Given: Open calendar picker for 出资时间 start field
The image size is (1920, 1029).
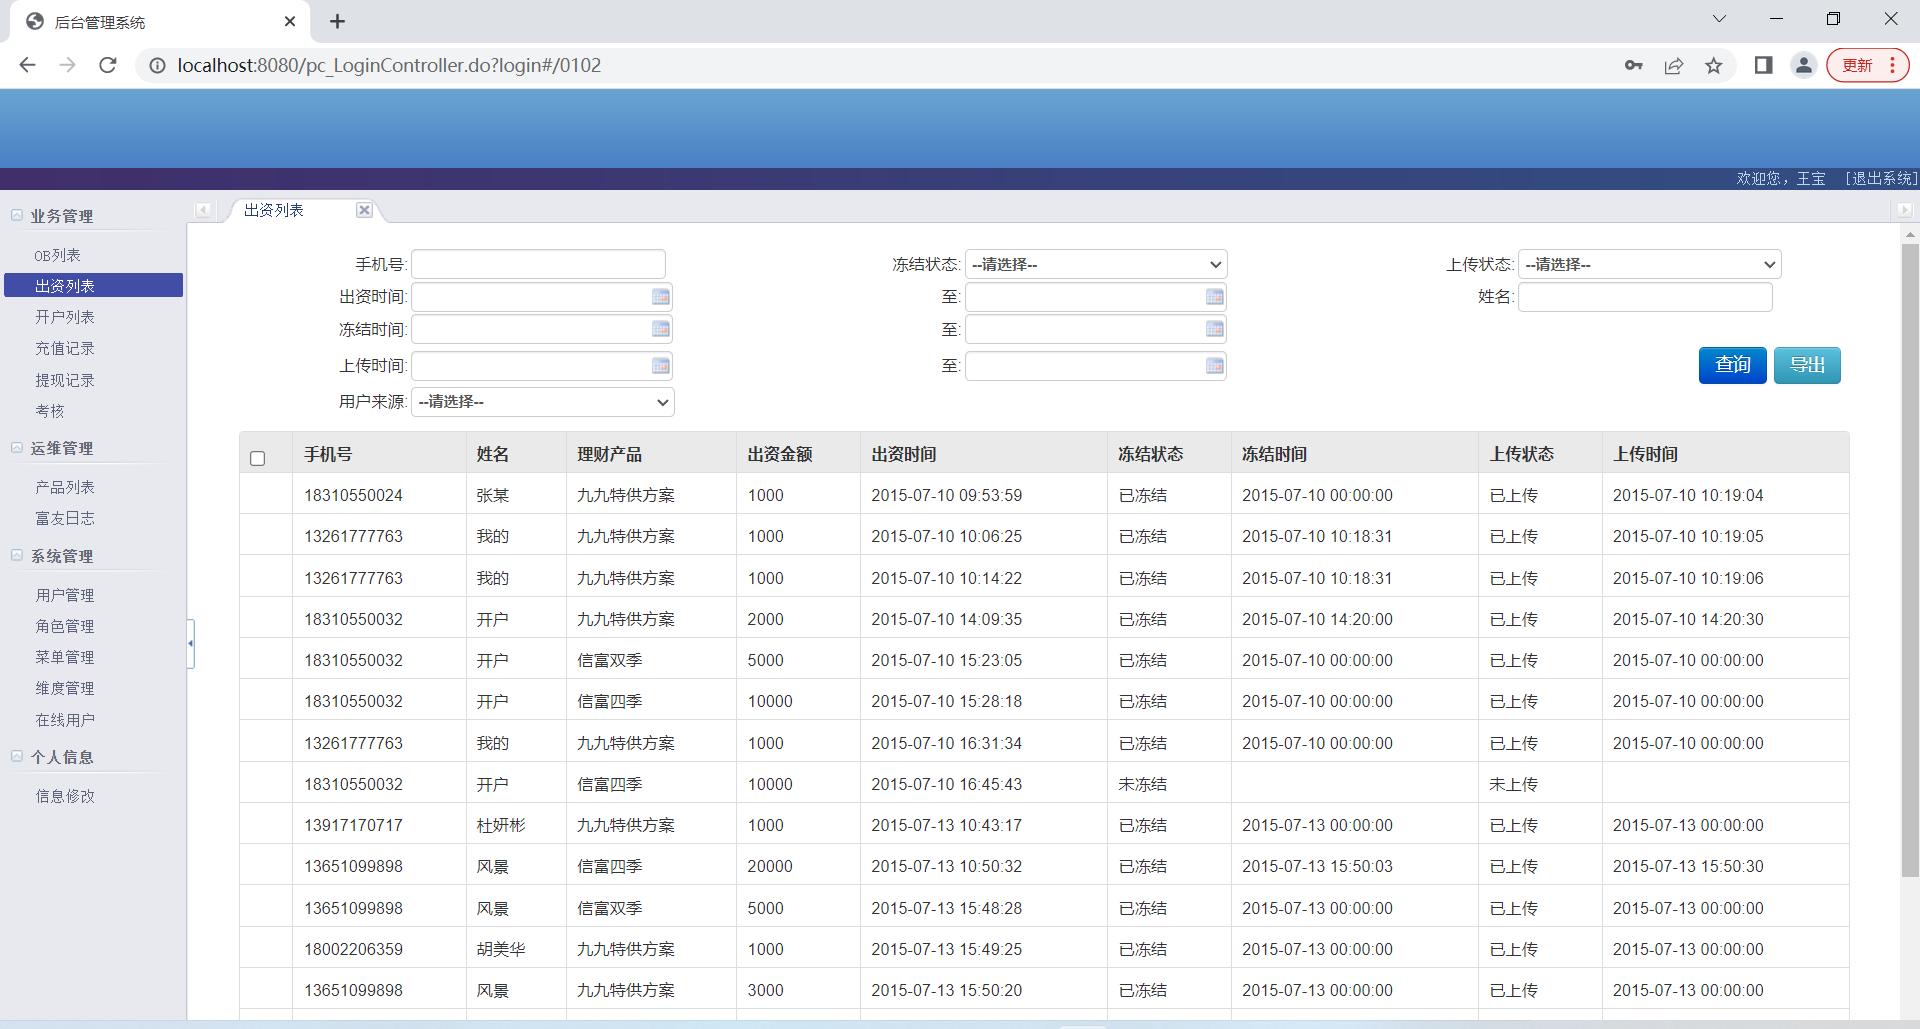Looking at the screenshot, I should point(660,297).
